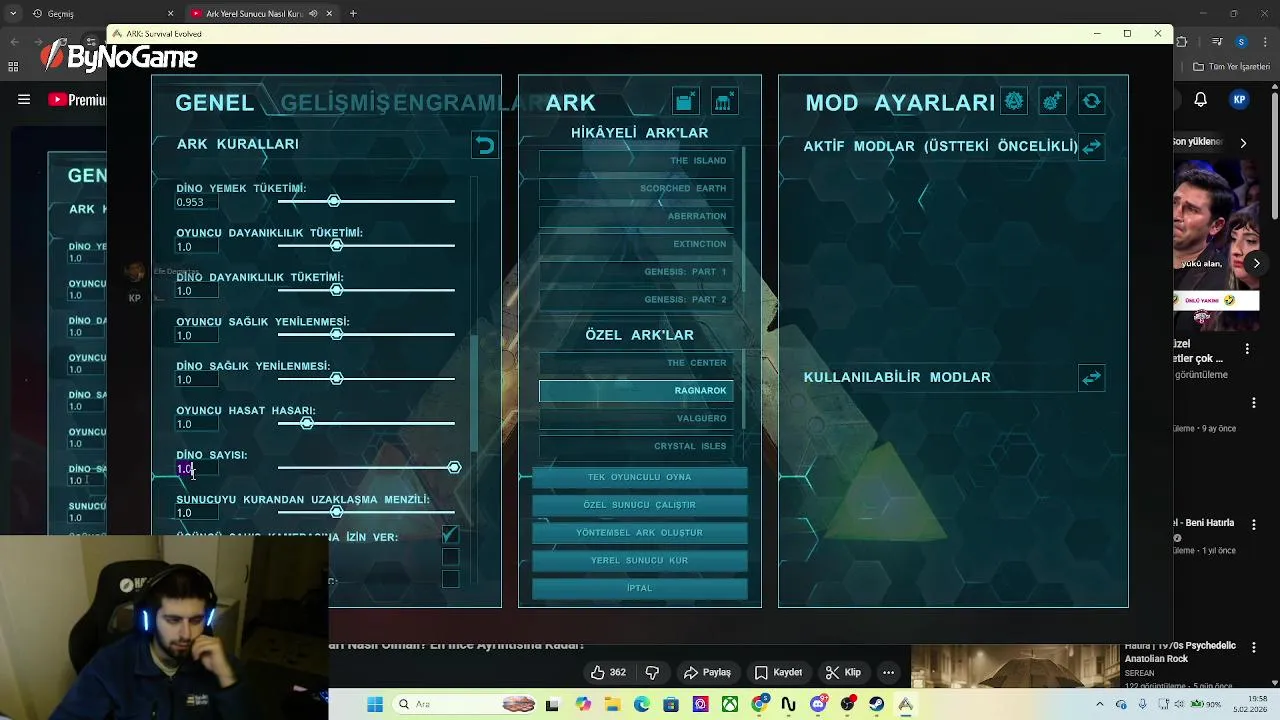This screenshot has width=1280, height=720.
Task: Select VALGUERO map
Action: coord(636,418)
